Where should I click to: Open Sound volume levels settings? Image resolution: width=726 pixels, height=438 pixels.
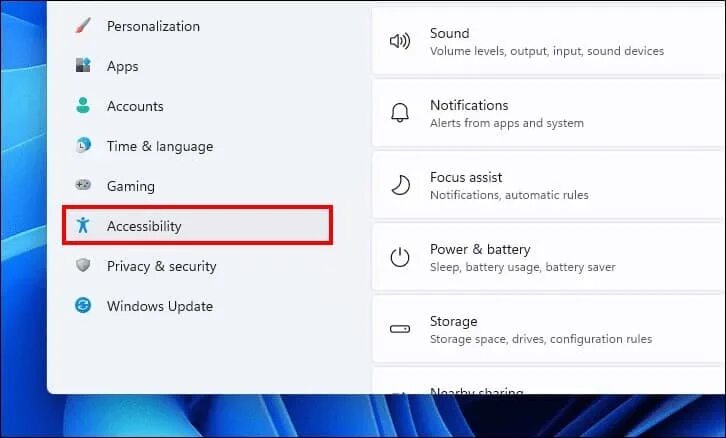pos(549,41)
